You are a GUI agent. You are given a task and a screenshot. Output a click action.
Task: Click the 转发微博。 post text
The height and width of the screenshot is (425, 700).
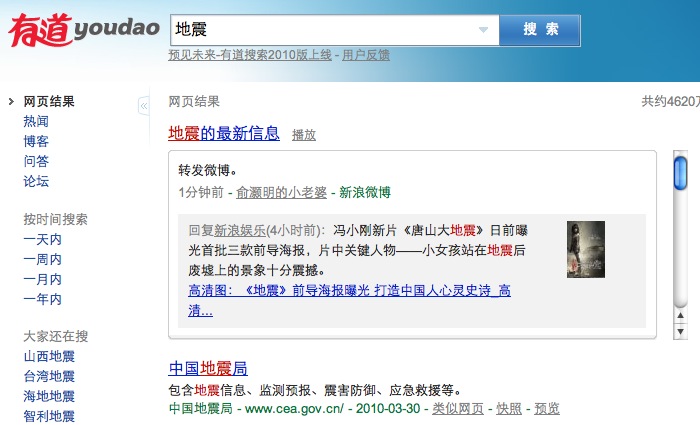coord(208,170)
